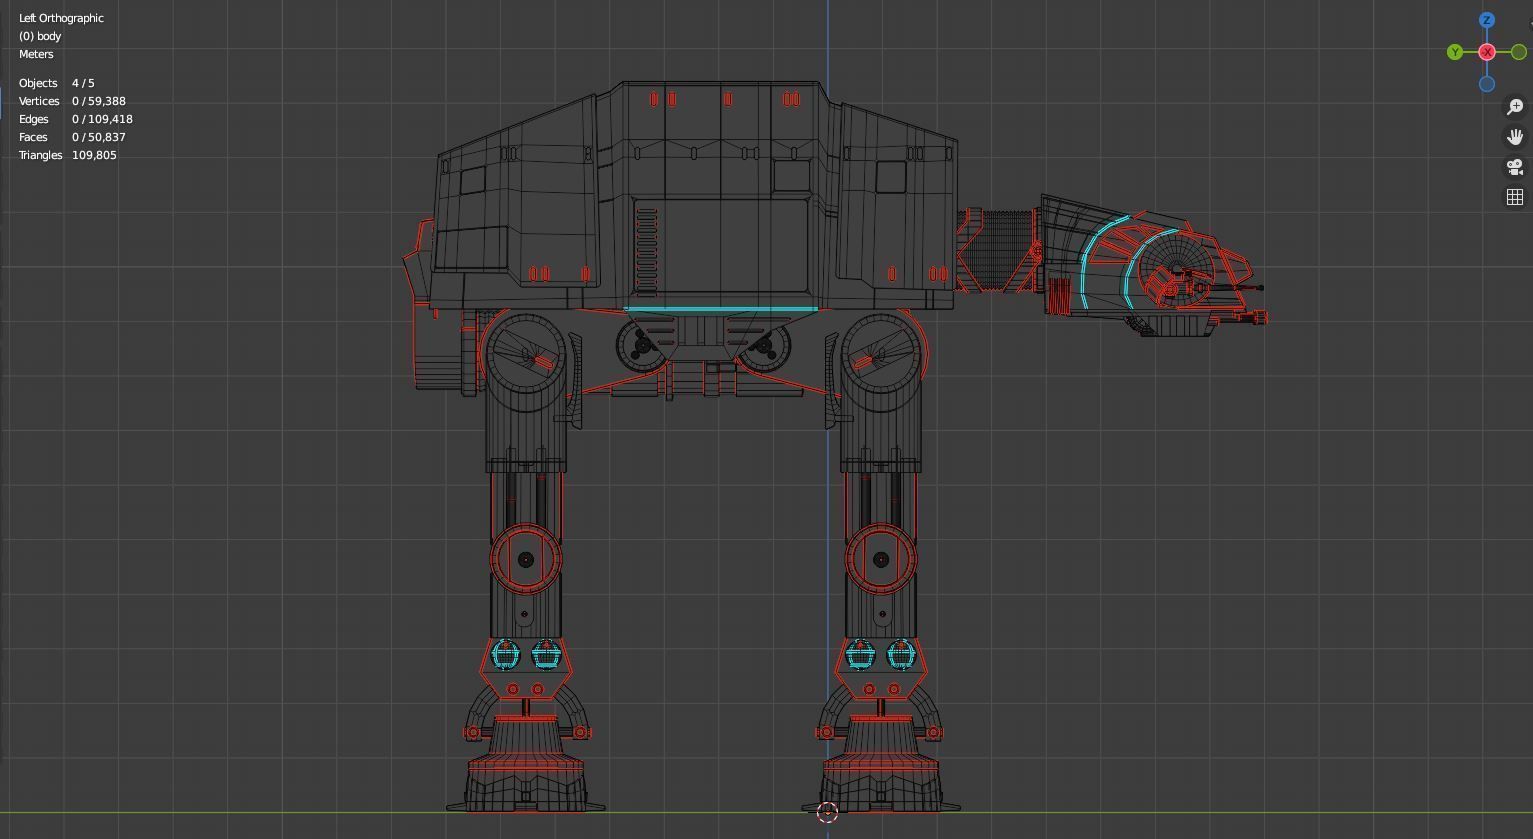
Task: Click the Vertices '0 / 59,388' statistic
Action: tap(98, 101)
